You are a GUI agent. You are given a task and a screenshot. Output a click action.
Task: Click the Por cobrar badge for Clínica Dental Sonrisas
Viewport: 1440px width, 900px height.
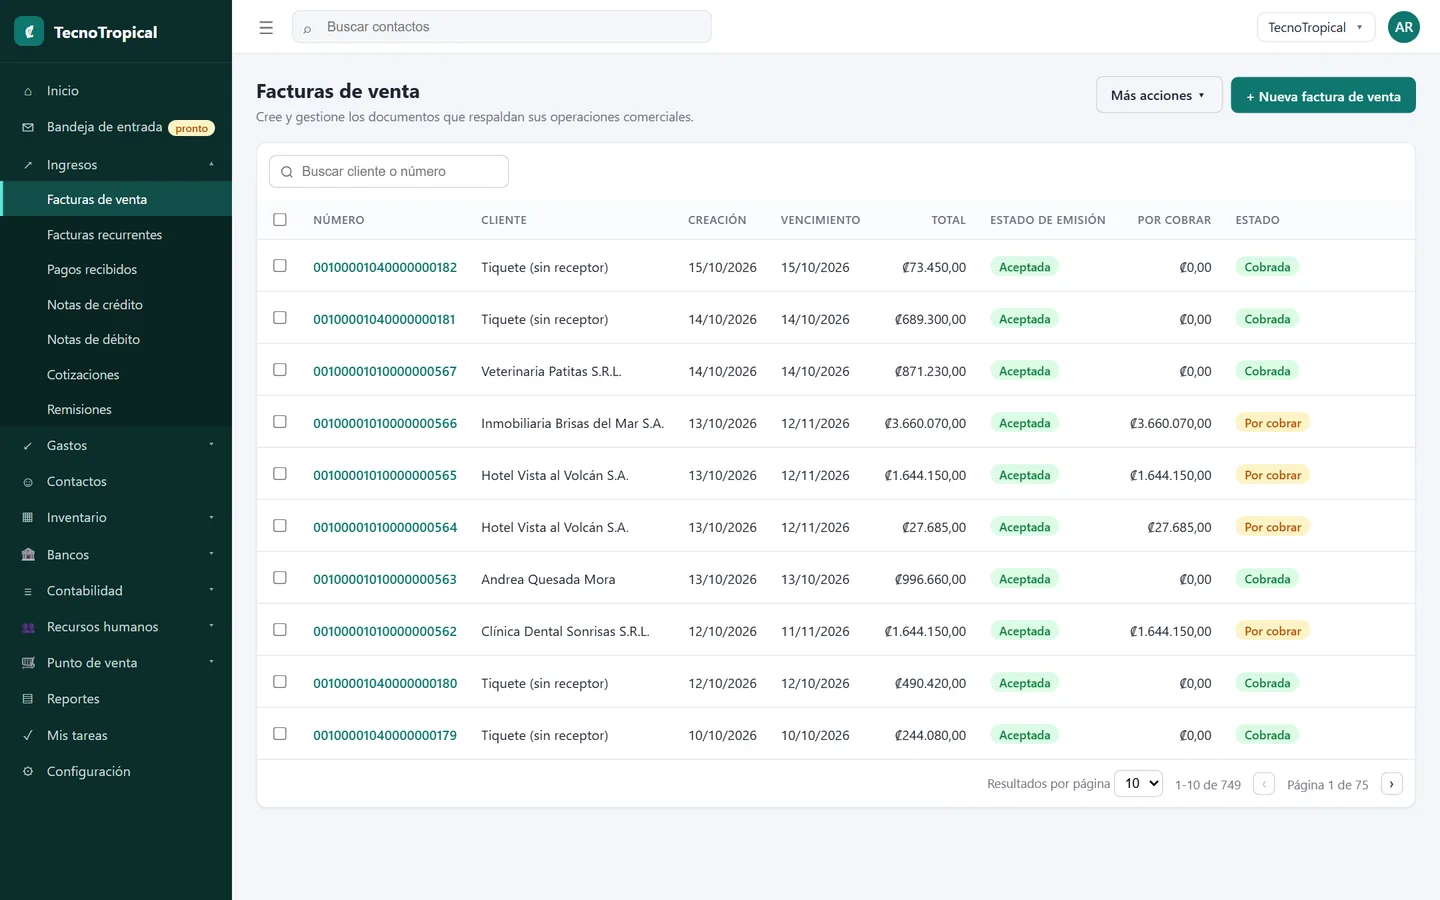click(x=1272, y=631)
